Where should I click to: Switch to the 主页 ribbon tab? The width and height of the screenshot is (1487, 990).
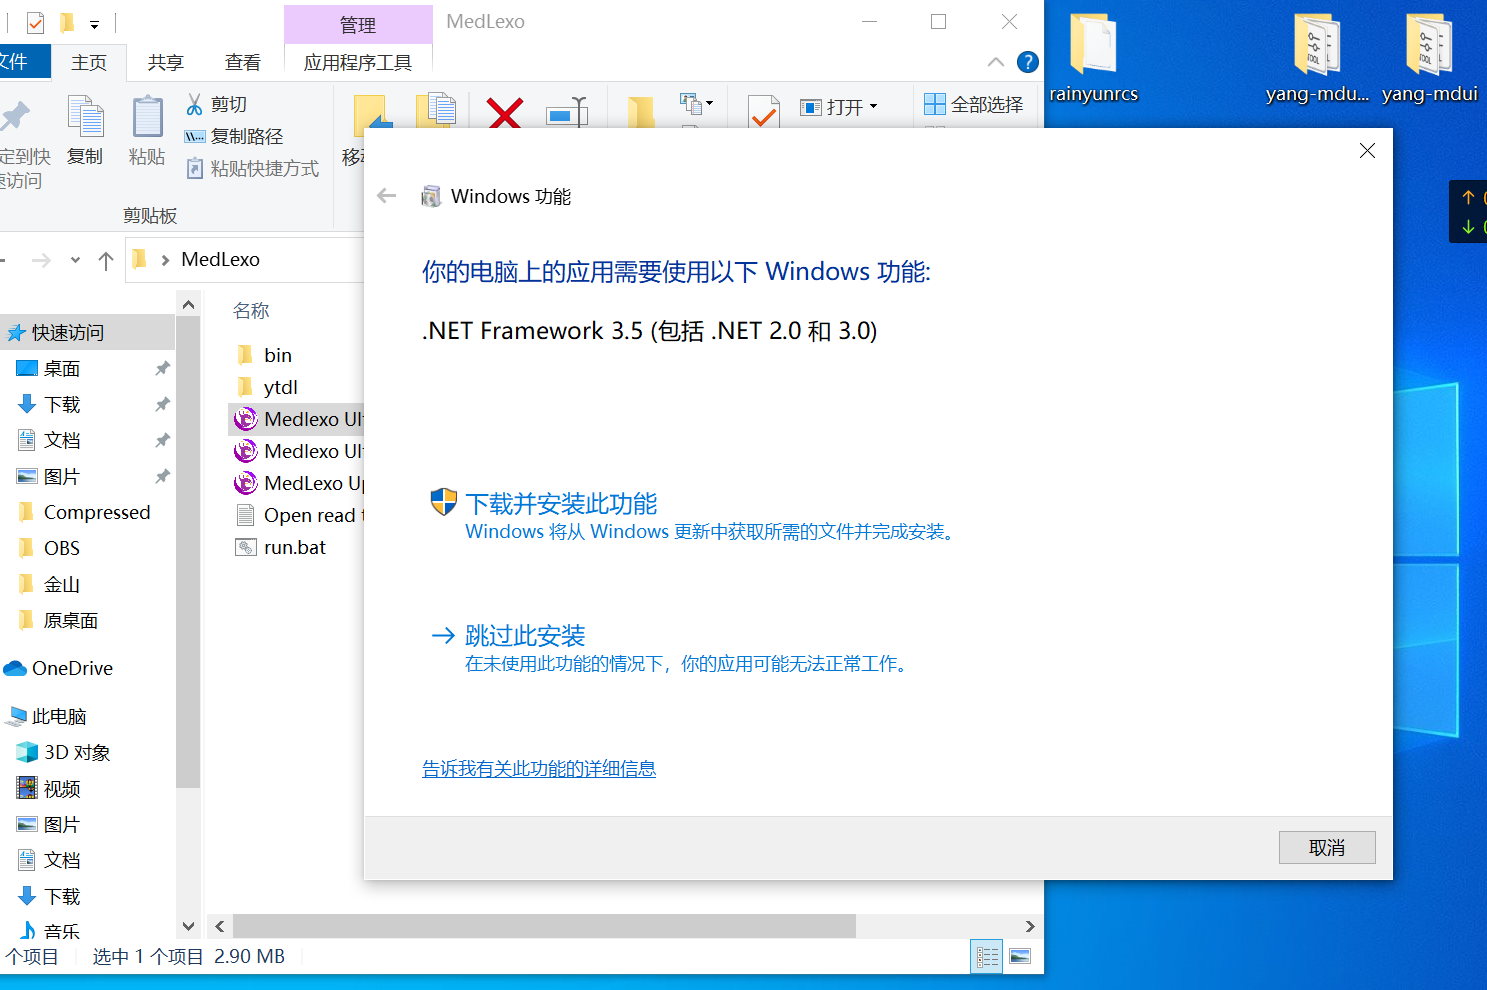pyautogui.click(x=89, y=62)
